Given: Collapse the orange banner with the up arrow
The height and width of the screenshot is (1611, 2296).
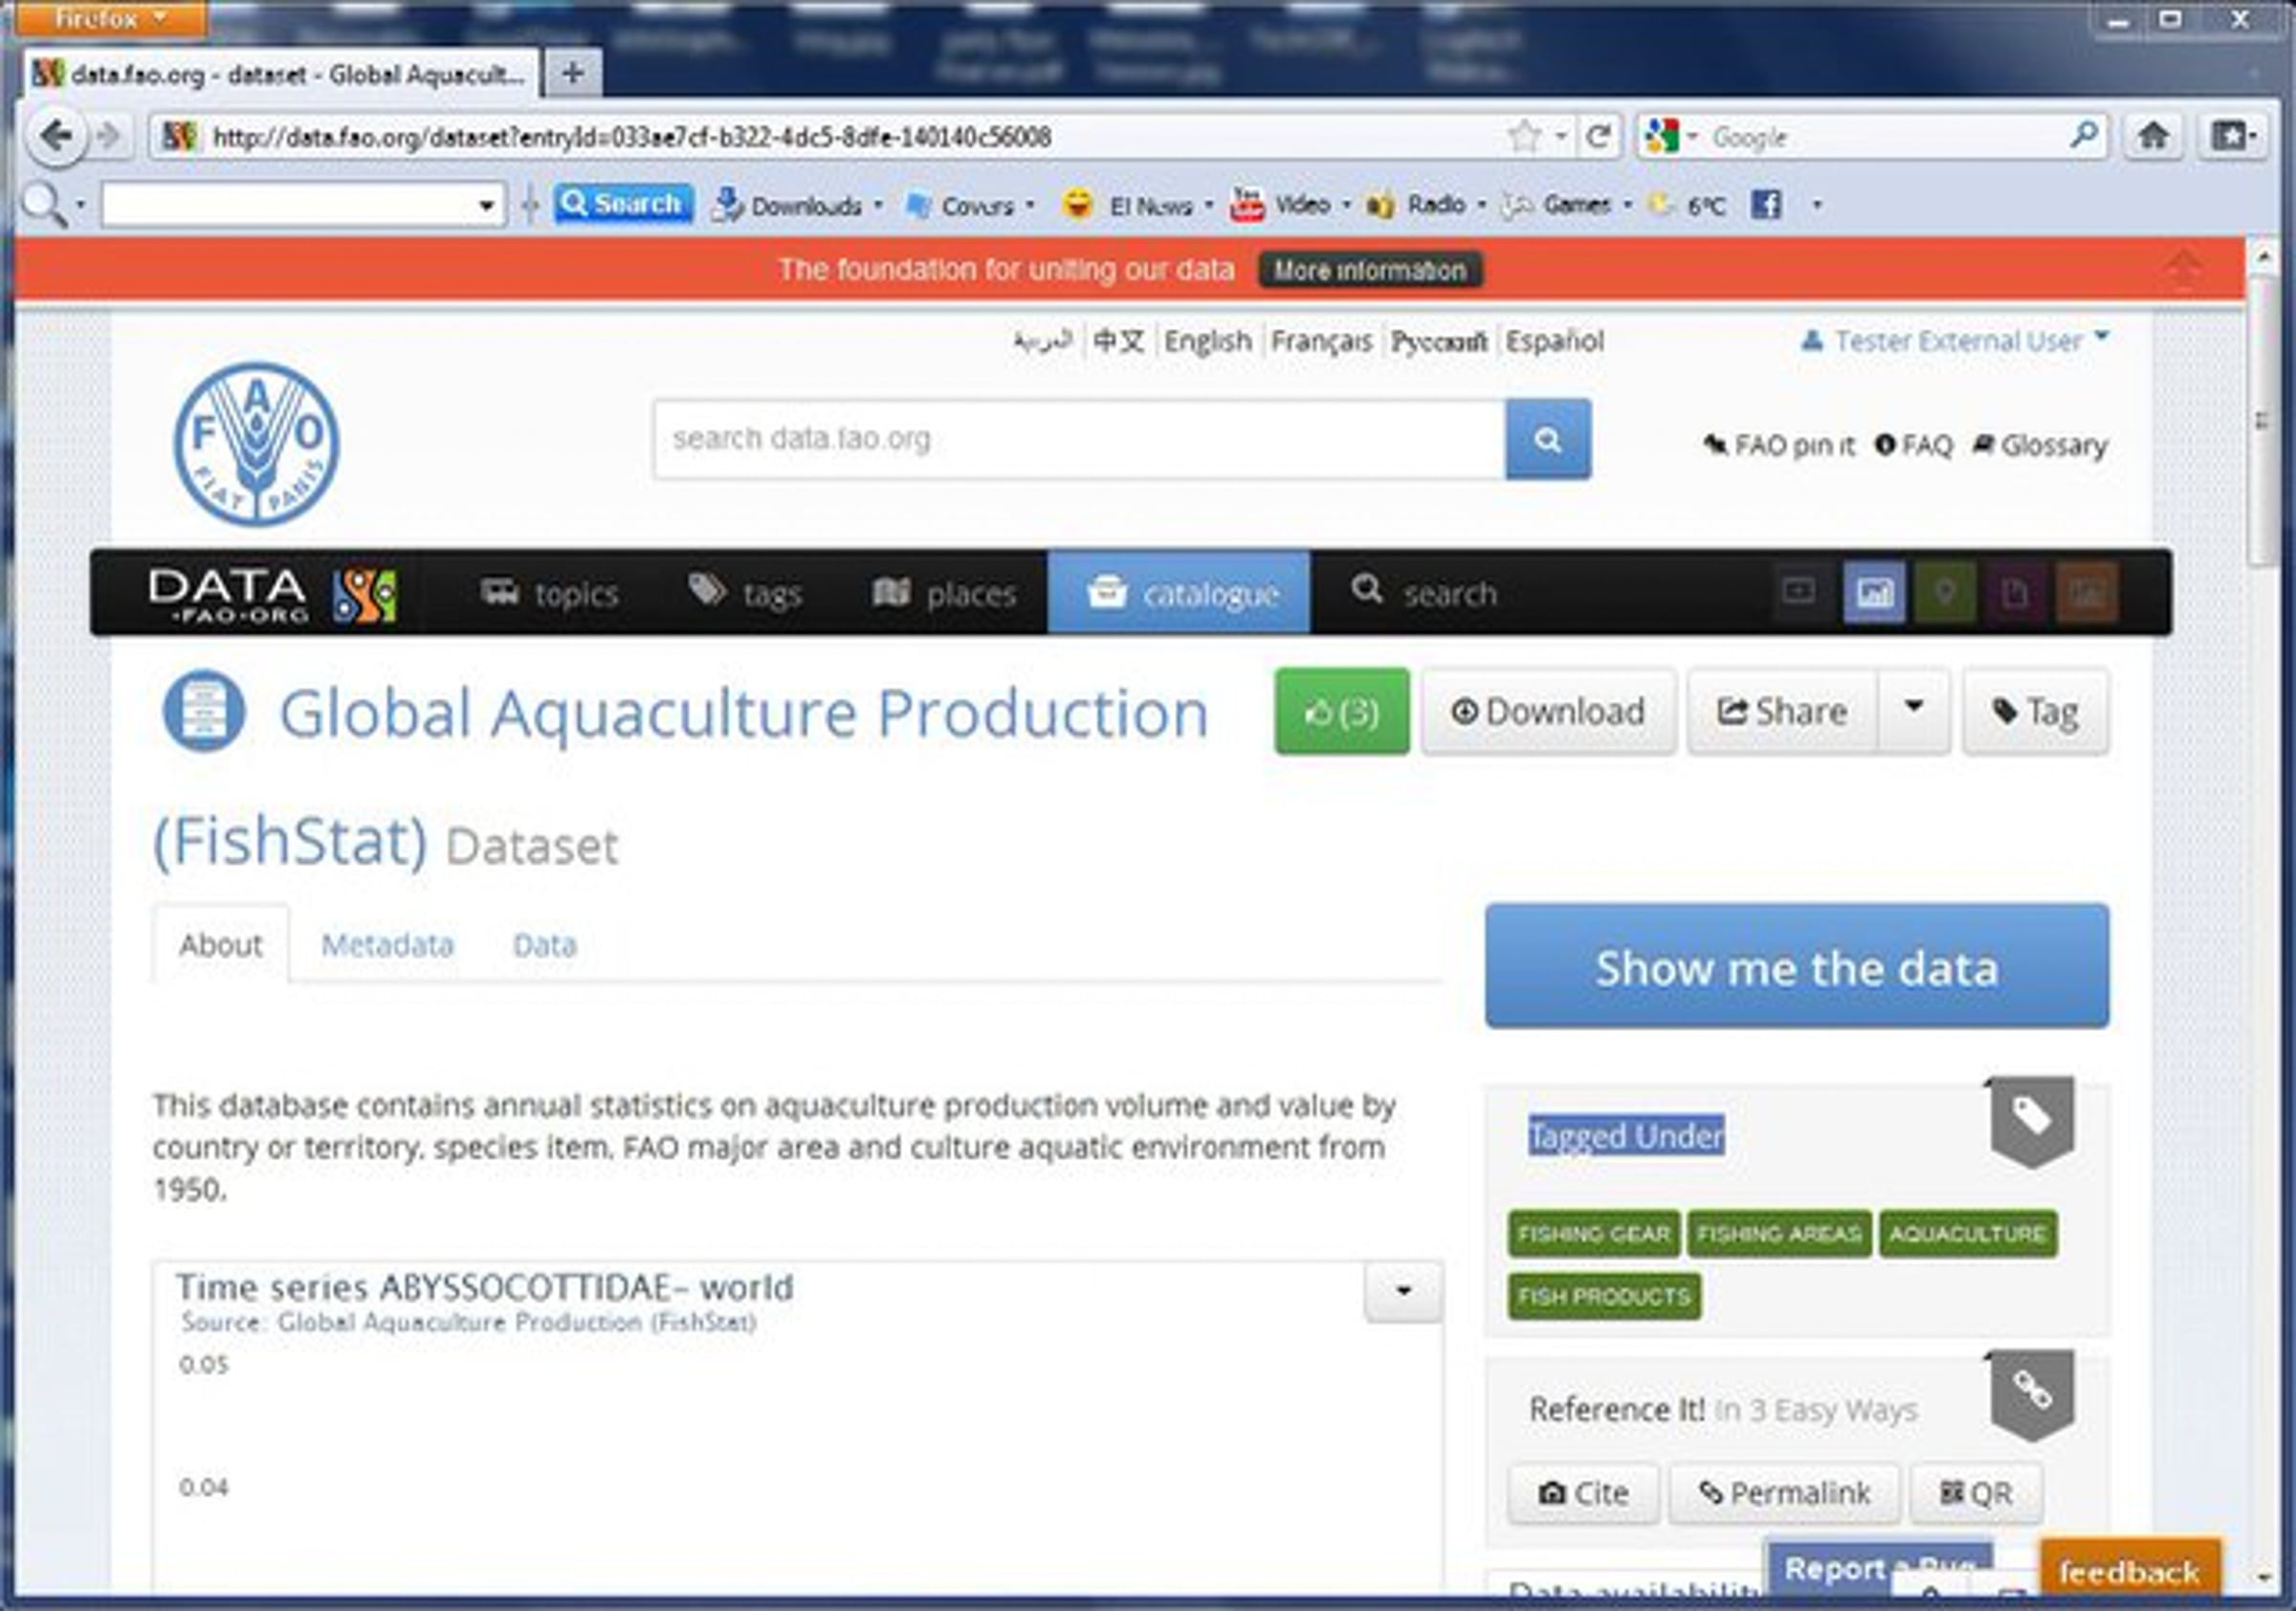Looking at the screenshot, I should 2184,269.
